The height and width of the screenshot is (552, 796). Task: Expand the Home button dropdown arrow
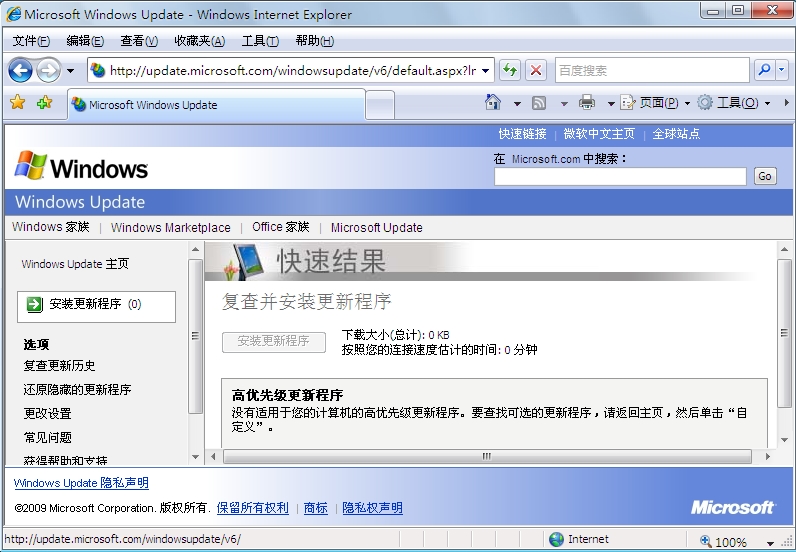click(x=517, y=104)
